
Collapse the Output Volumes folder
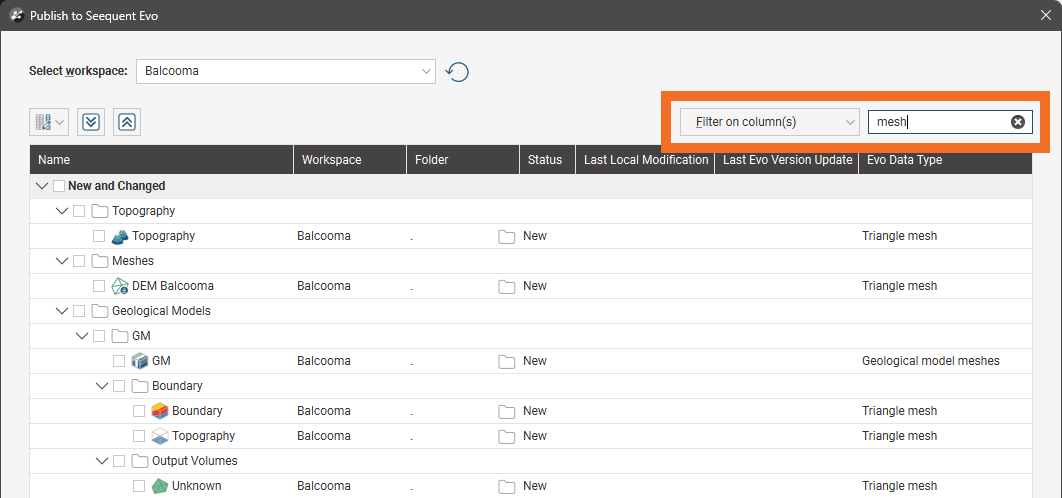tap(102, 461)
